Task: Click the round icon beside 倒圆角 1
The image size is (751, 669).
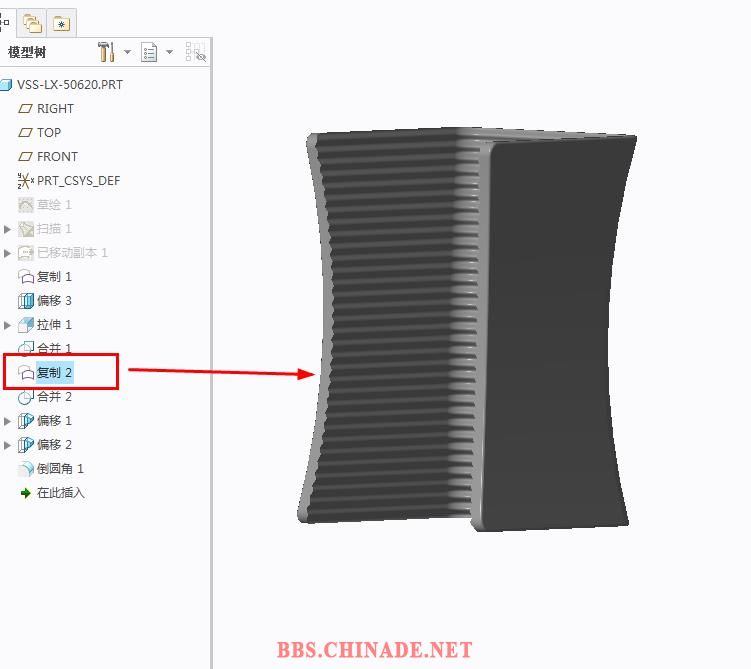Action: (25, 469)
